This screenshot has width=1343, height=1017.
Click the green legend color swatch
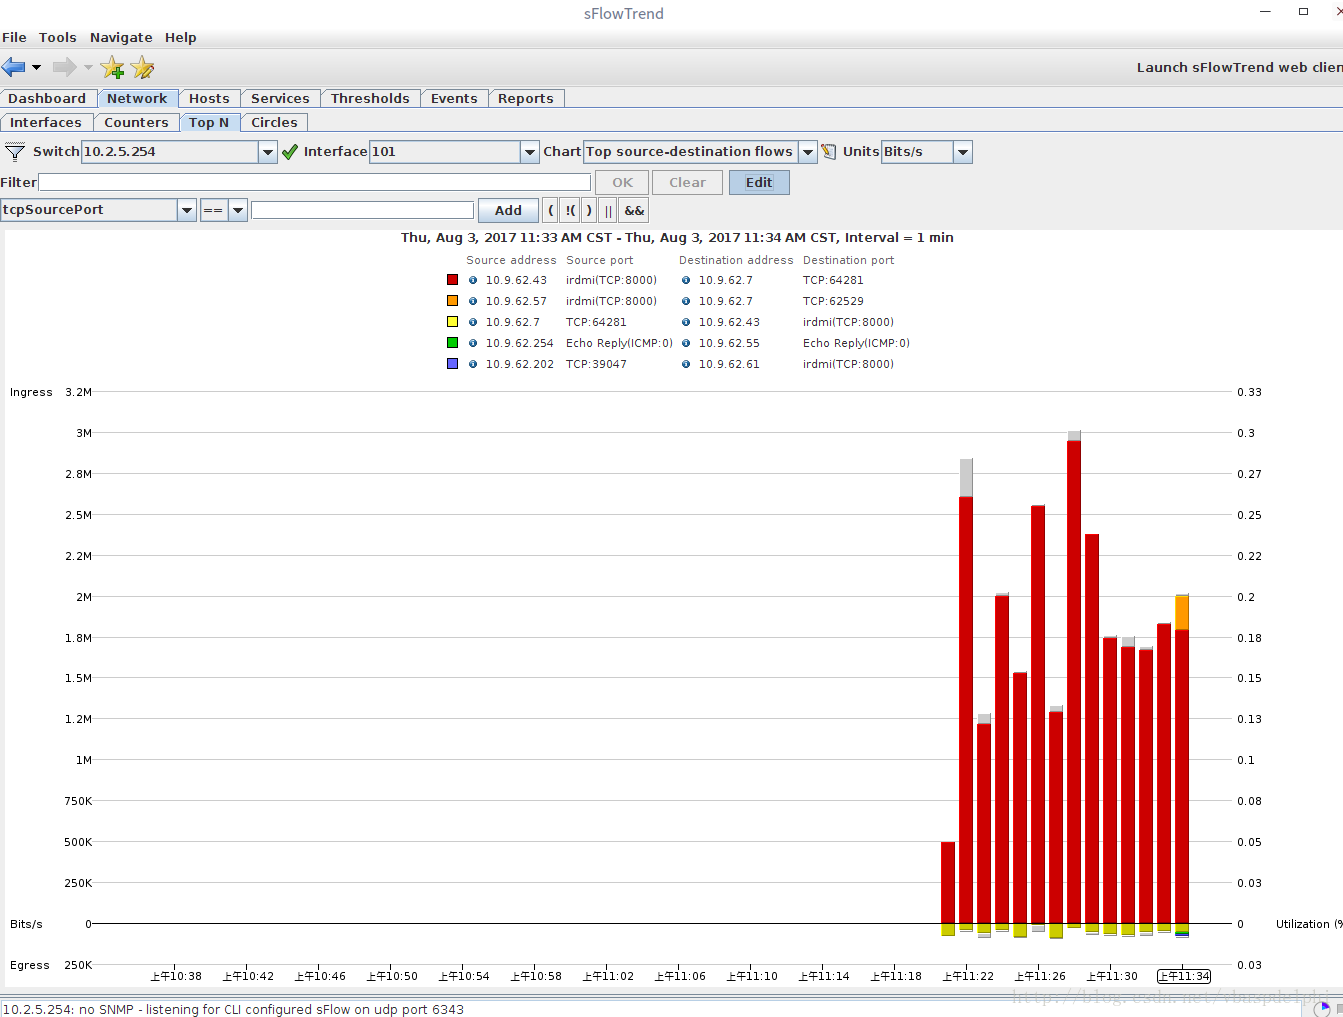point(452,343)
